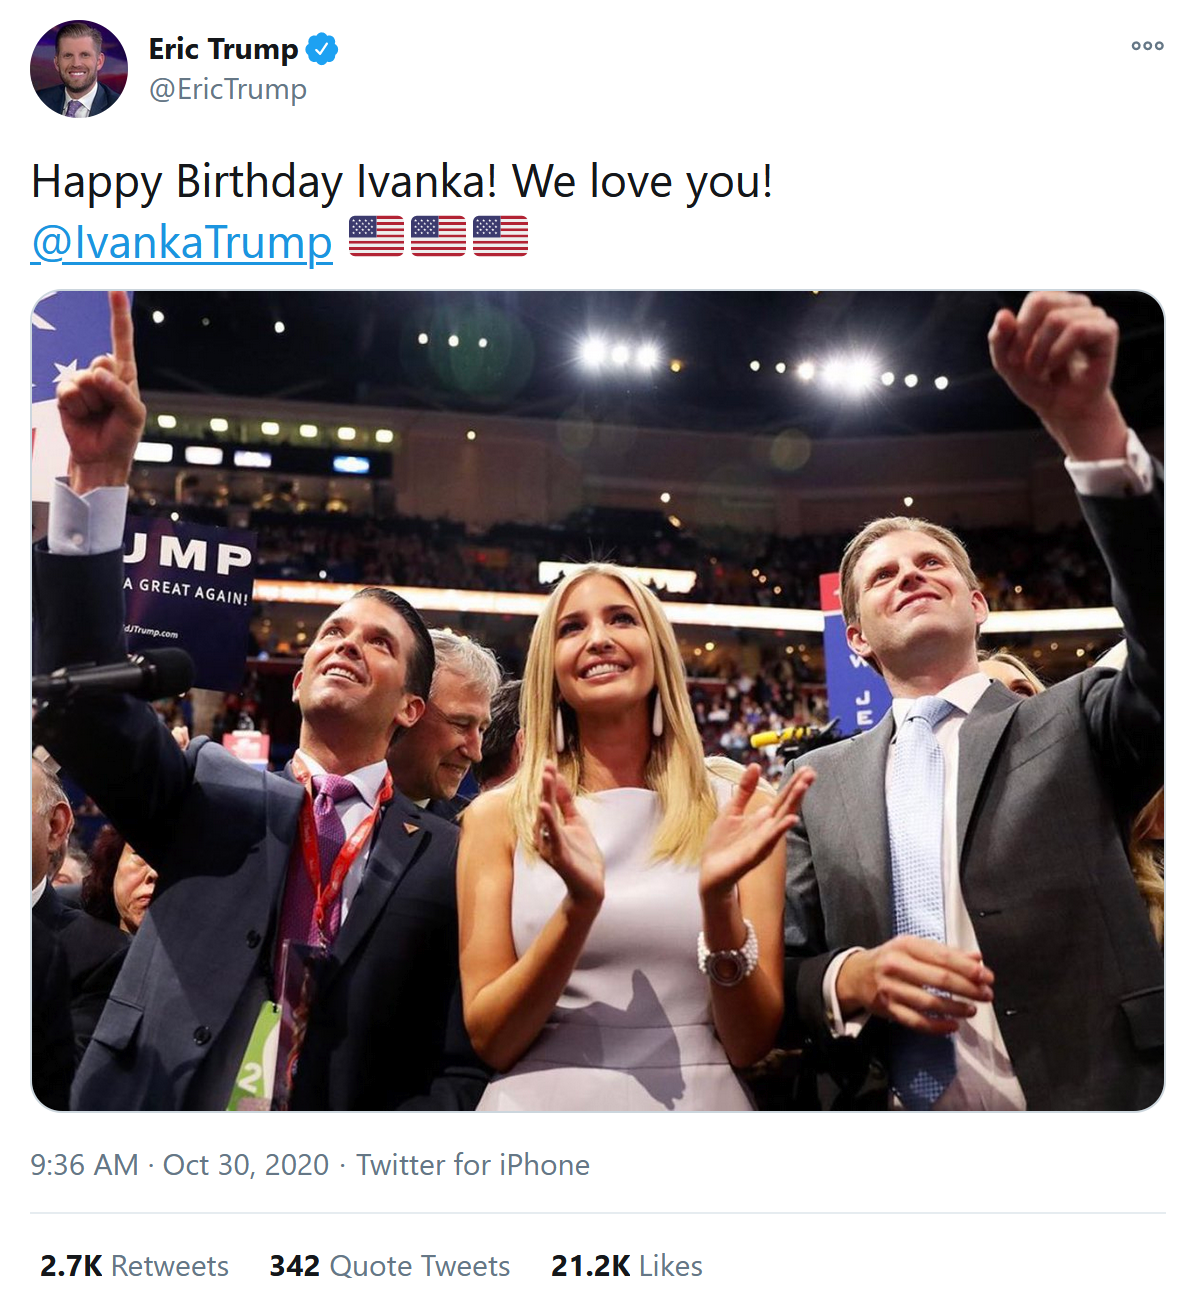Click the @EricTrump handle
Screen dimensions: 1195x1312
227,89
